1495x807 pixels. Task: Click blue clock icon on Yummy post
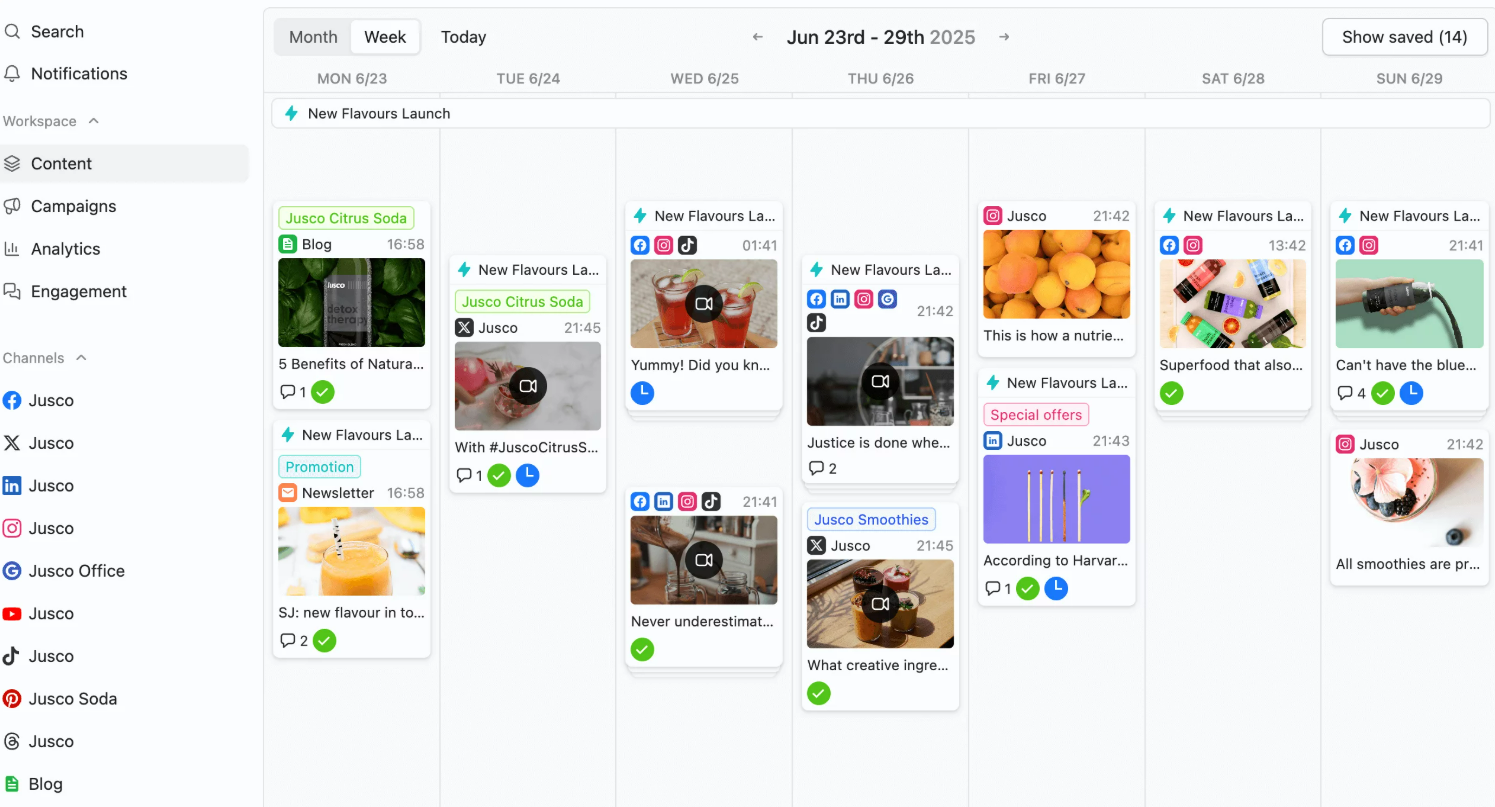click(642, 393)
